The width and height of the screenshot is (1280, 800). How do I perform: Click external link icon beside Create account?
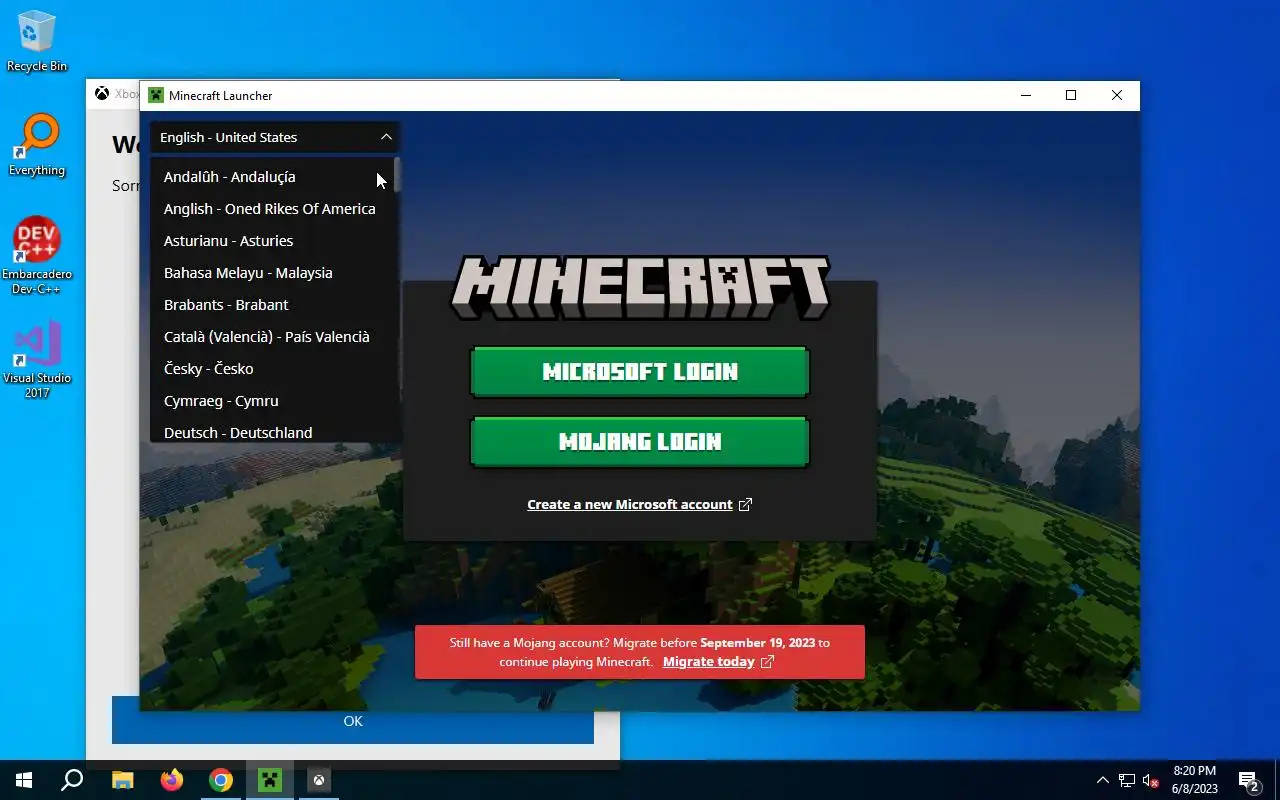[745, 505]
